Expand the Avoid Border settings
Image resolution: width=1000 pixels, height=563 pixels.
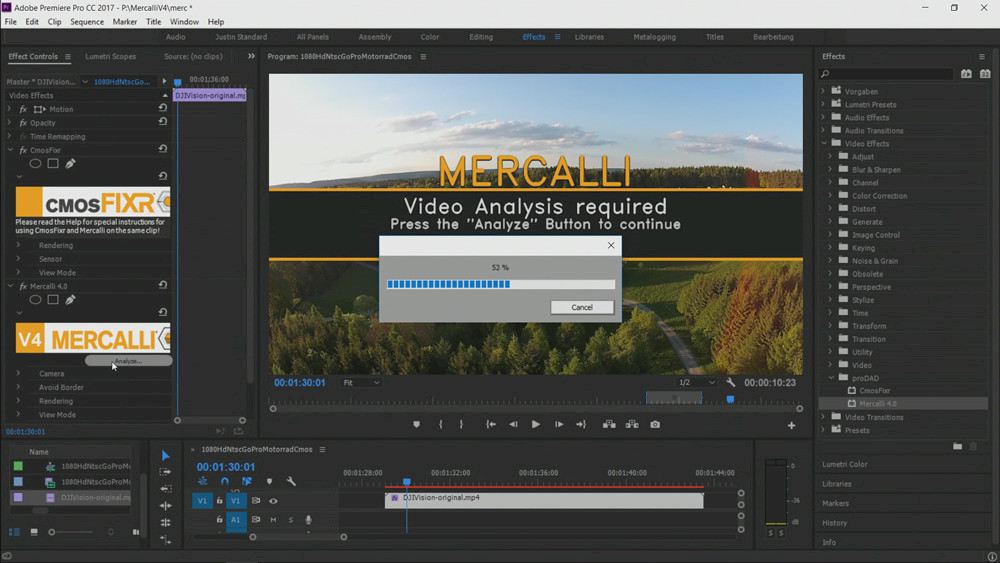click(18, 387)
